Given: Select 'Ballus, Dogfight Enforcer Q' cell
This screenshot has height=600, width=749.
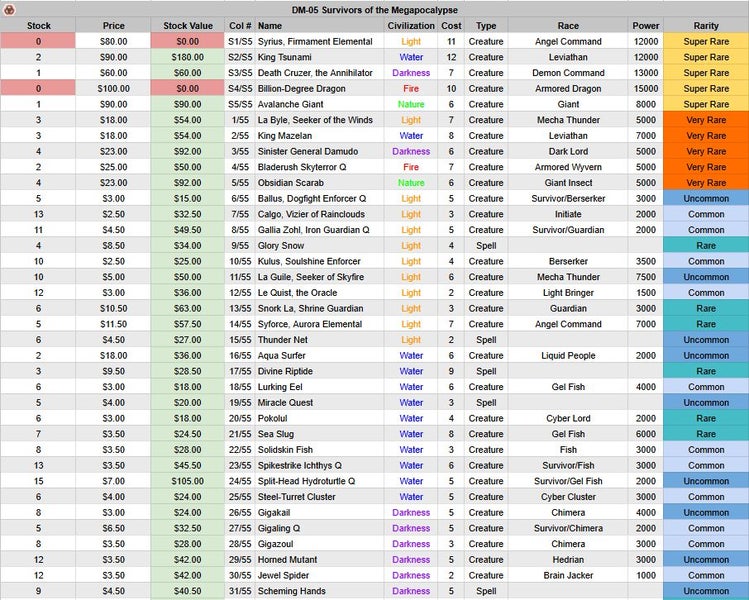Looking at the screenshot, I should click(x=320, y=199).
